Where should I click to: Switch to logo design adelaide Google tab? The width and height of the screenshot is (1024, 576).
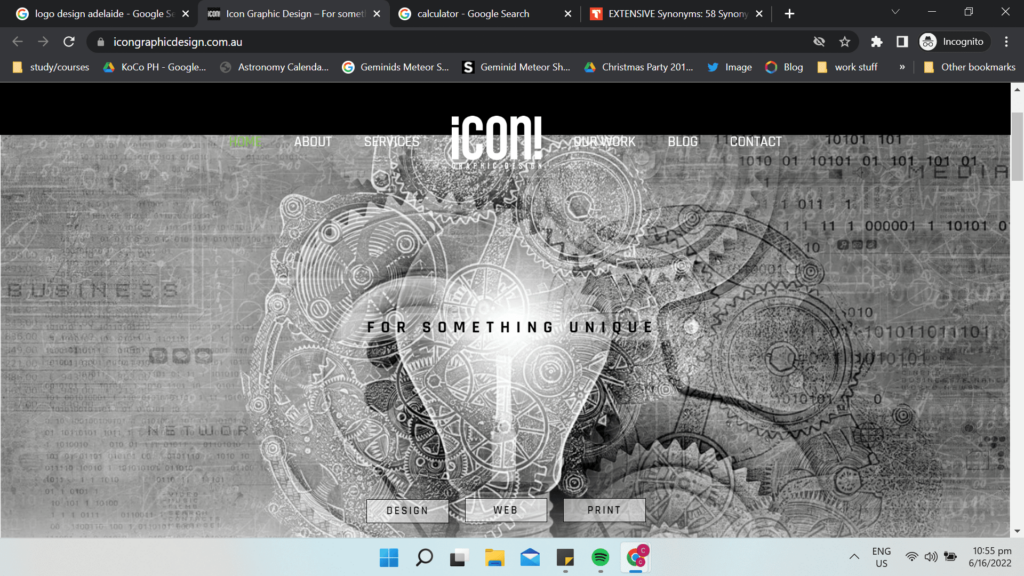click(x=97, y=14)
